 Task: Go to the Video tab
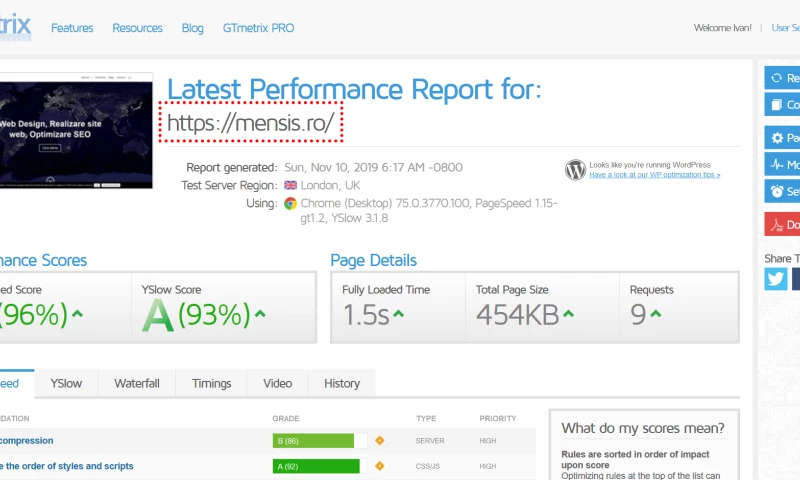(277, 383)
